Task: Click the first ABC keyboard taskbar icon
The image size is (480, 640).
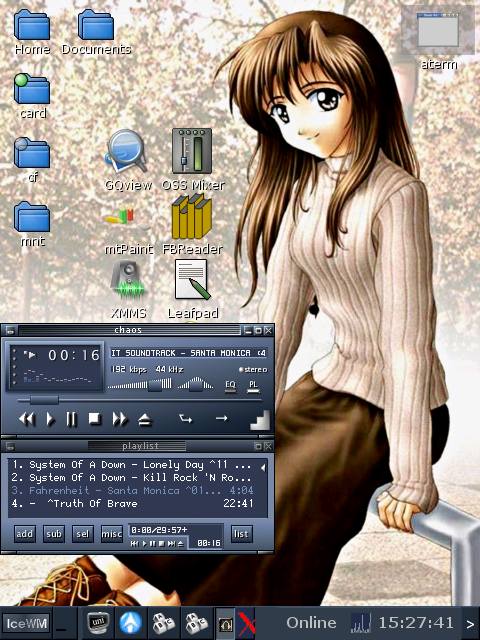Action: [163, 623]
